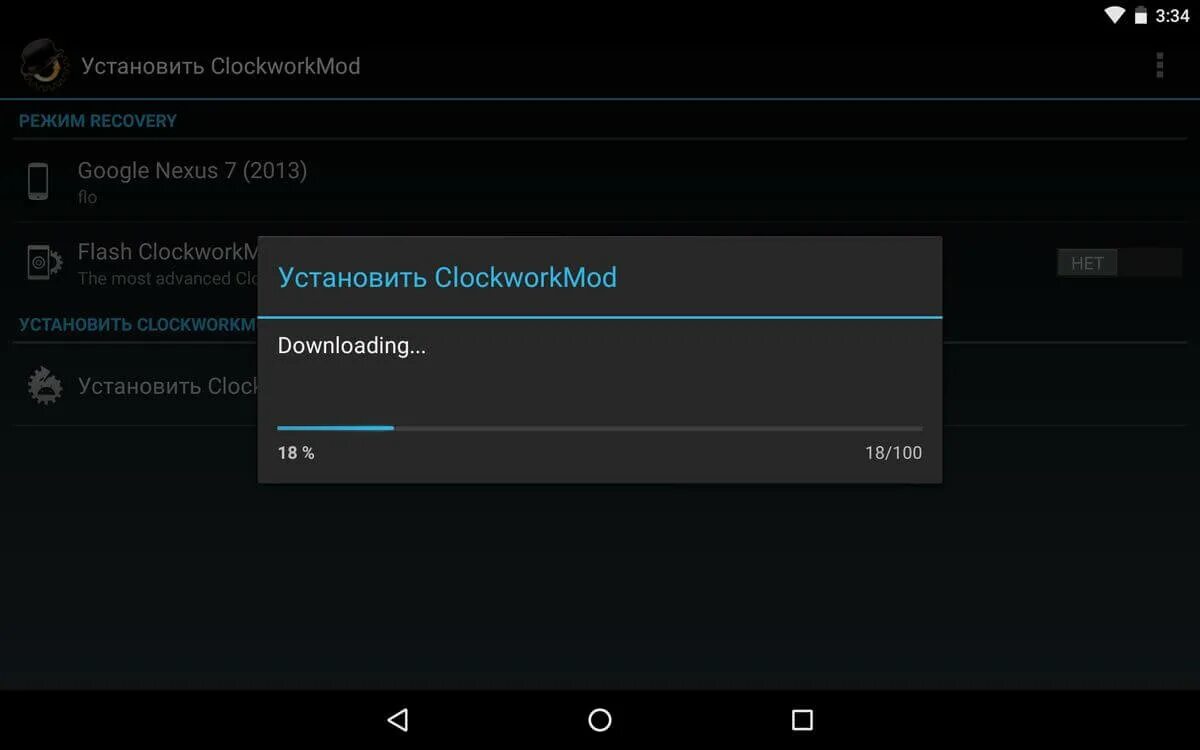The height and width of the screenshot is (750, 1200).
Task: Tap the 3:34 clock in status bar
Action: pos(1172,15)
